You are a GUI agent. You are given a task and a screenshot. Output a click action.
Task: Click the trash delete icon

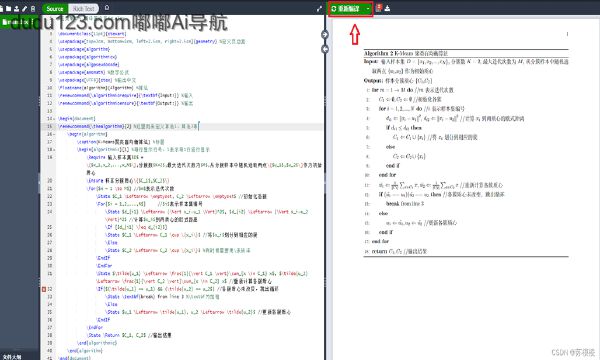coord(33,8)
